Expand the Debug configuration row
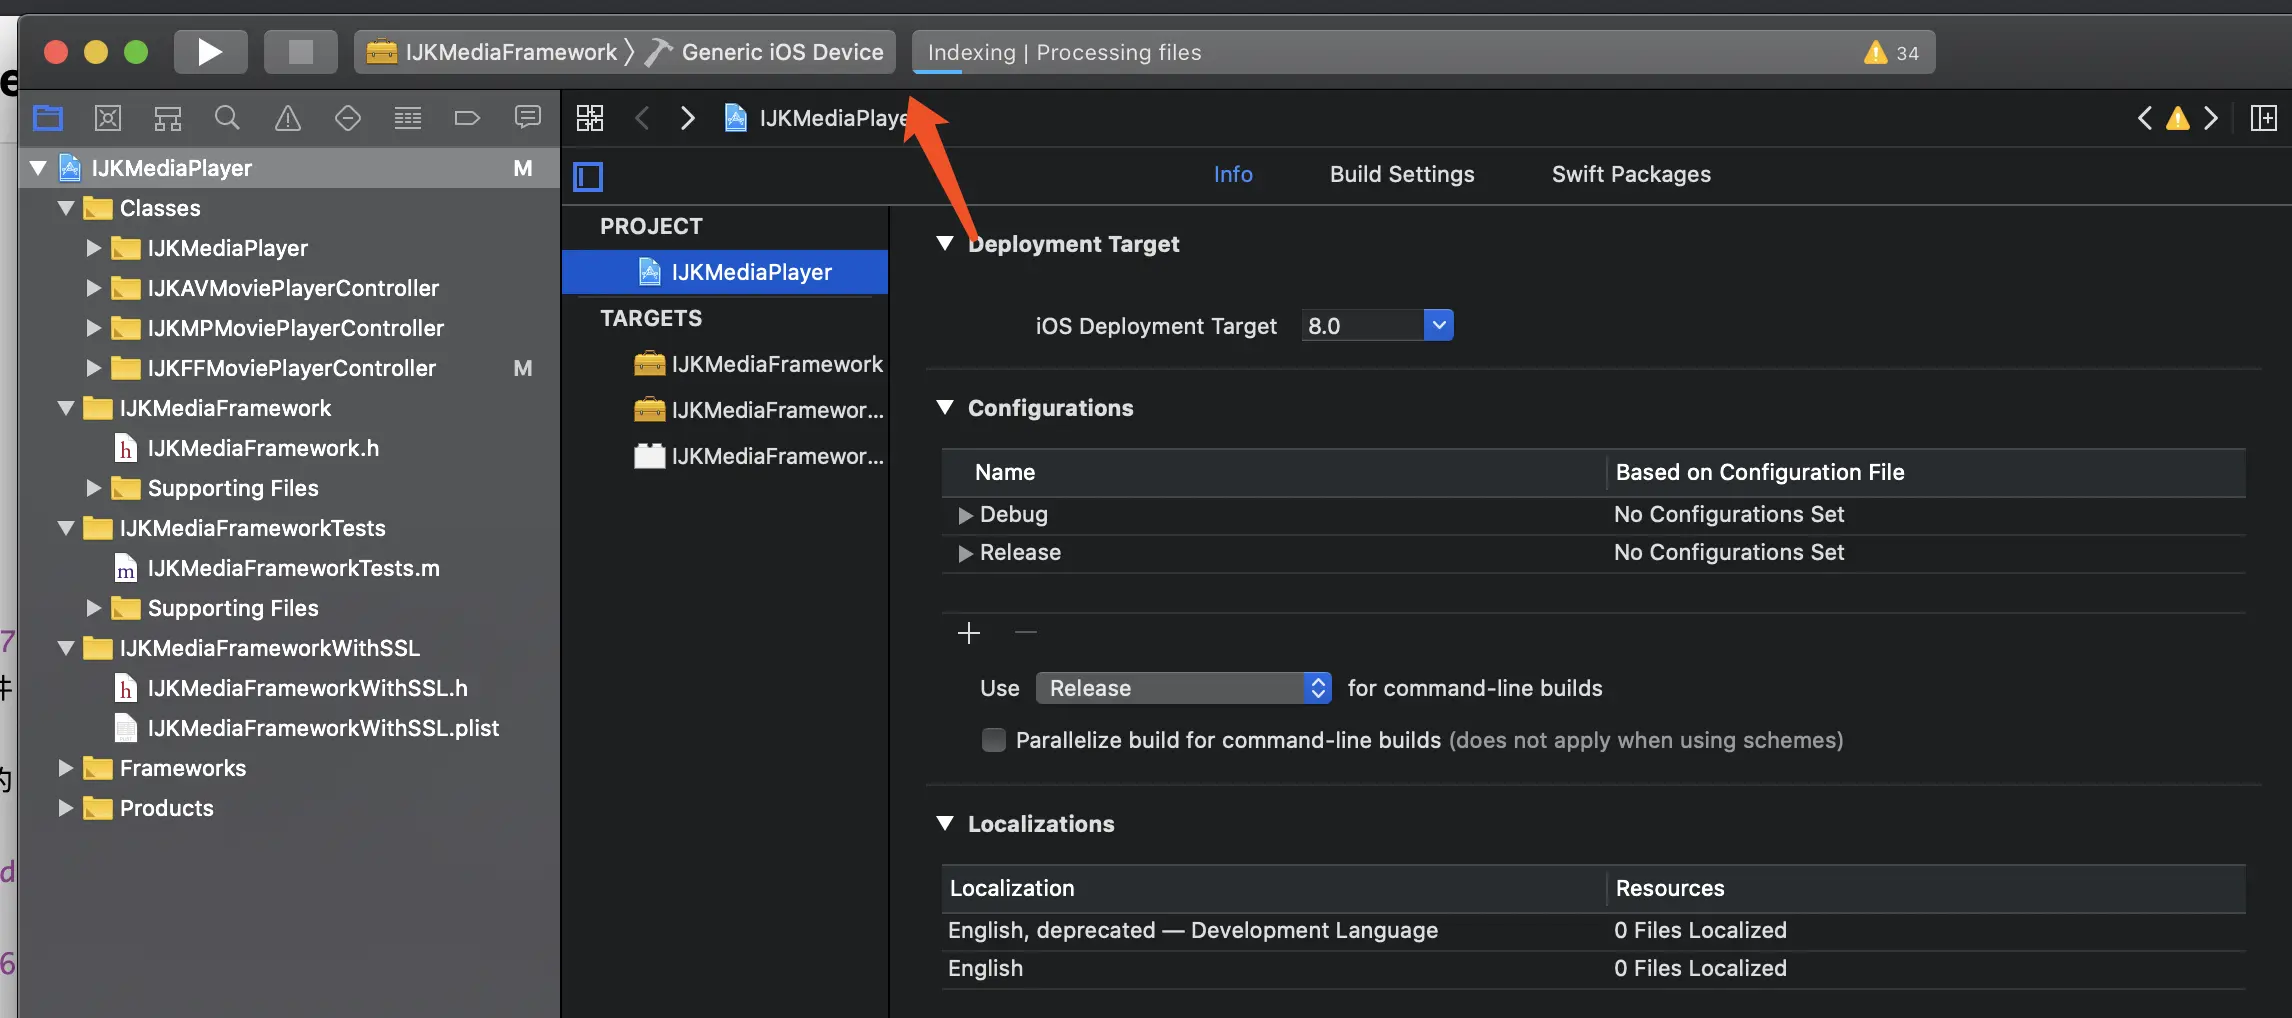The image size is (2292, 1018). [x=965, y=515]
